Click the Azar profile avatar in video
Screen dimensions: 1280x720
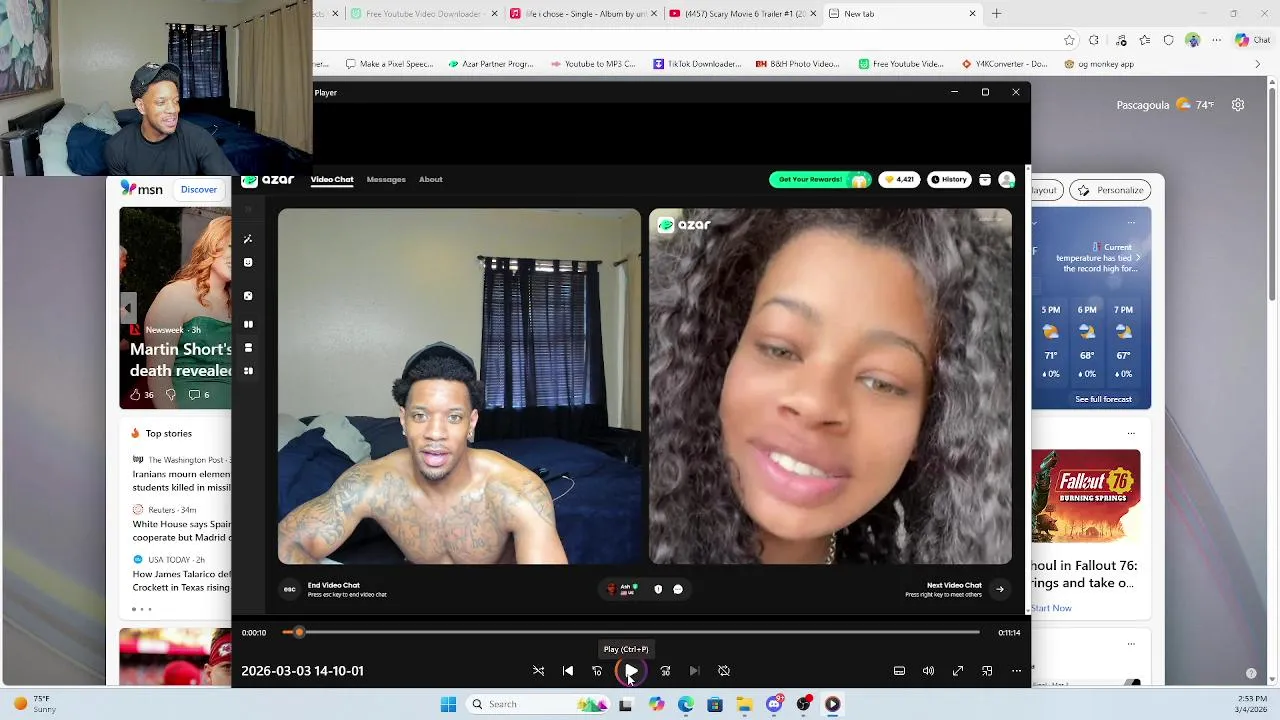click(1007, 180)
